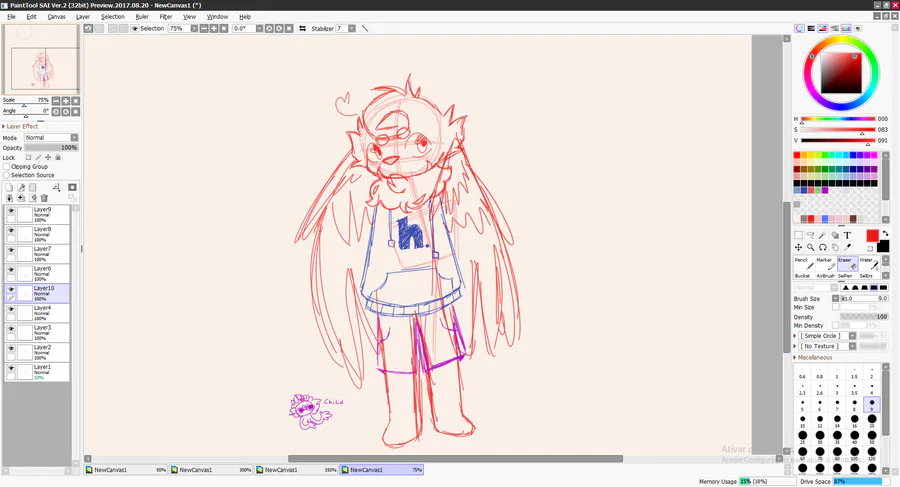Select brush size 9 preset dot
The image size is (900, 487).
coord(872,404)
